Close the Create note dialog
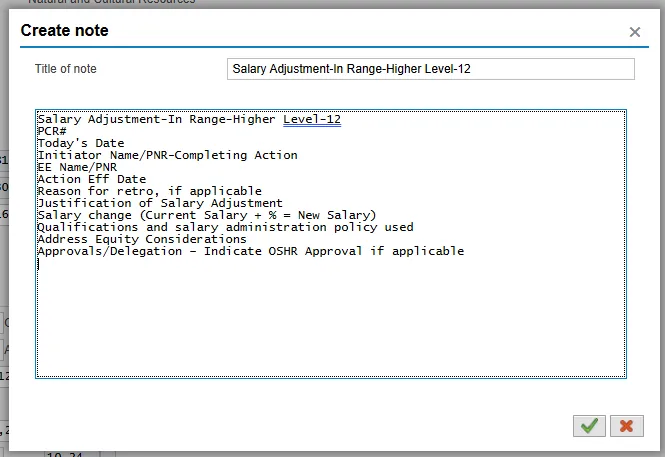This screenshot has height=457, width=665. pos(634,32)
